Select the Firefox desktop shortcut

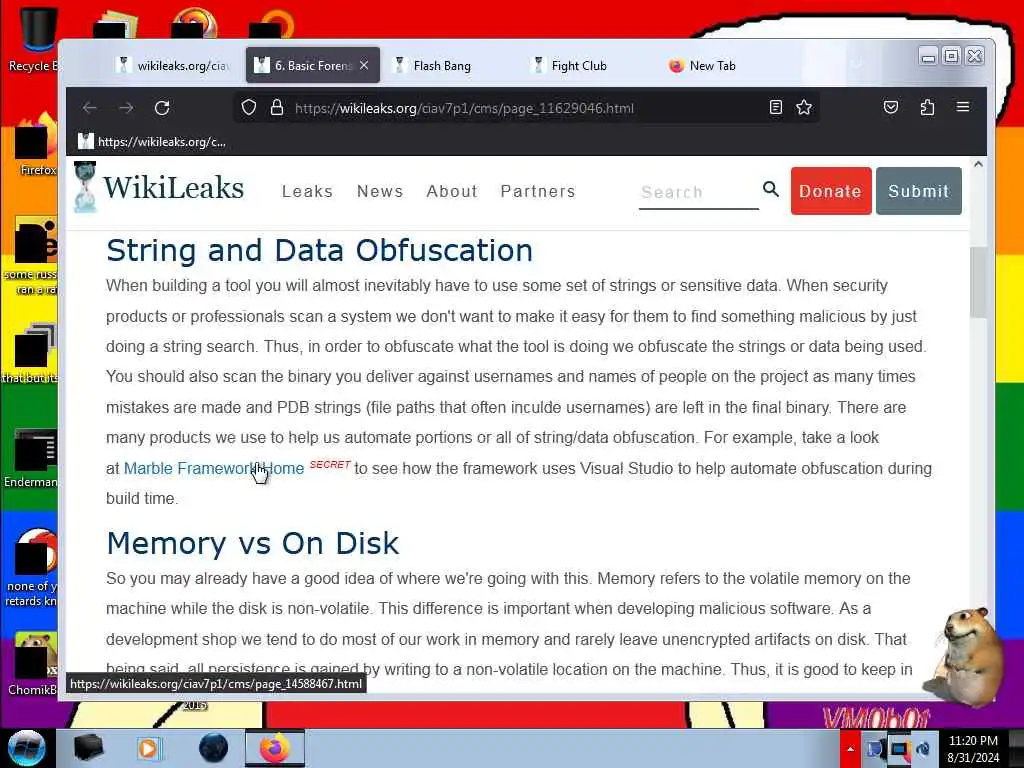click(37, 145)
